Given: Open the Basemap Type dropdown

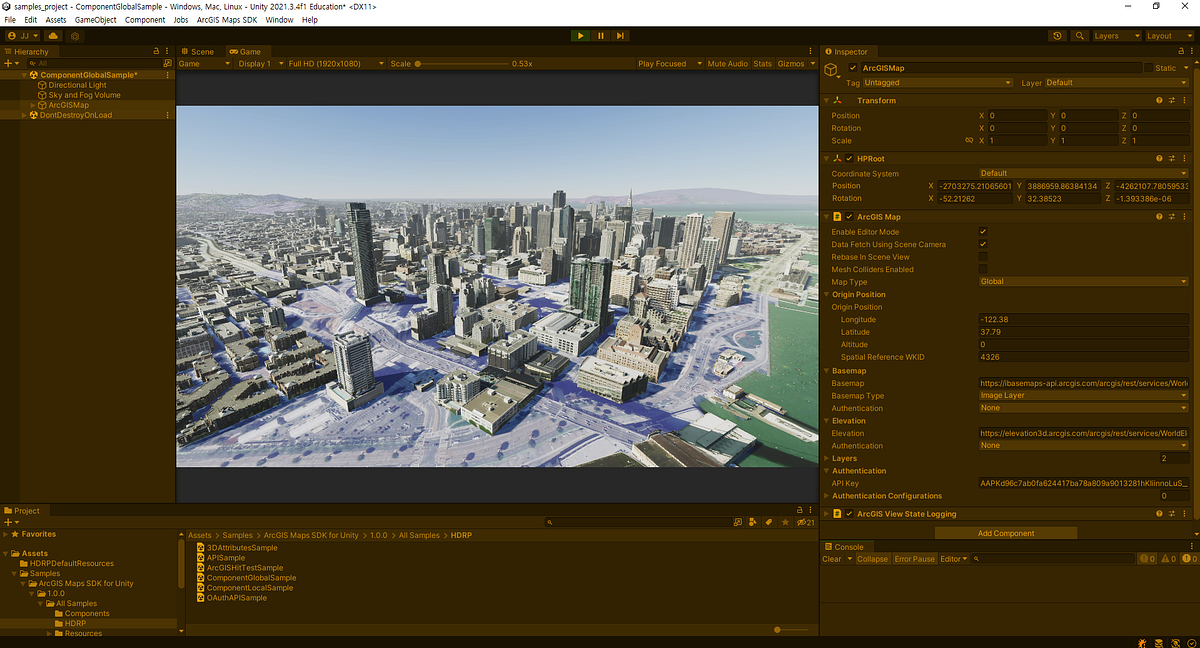Looking at the screenshot, I should click(1083, 395).
